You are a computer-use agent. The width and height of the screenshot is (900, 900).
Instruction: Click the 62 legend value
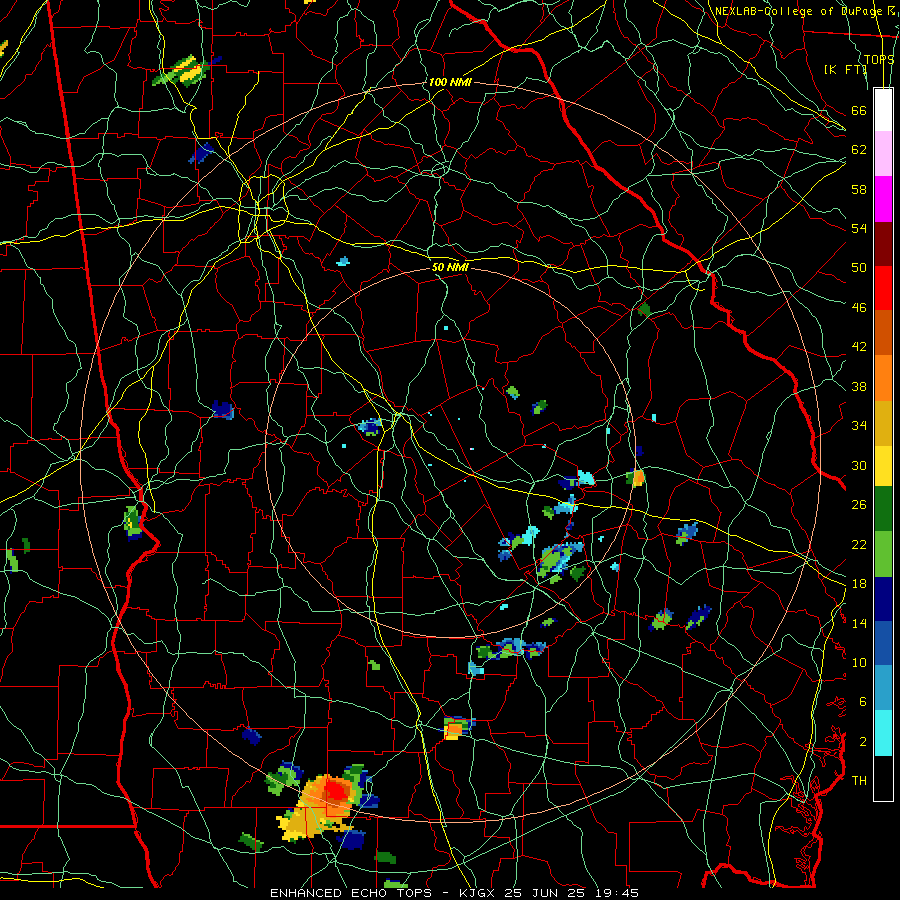(859, 150)
